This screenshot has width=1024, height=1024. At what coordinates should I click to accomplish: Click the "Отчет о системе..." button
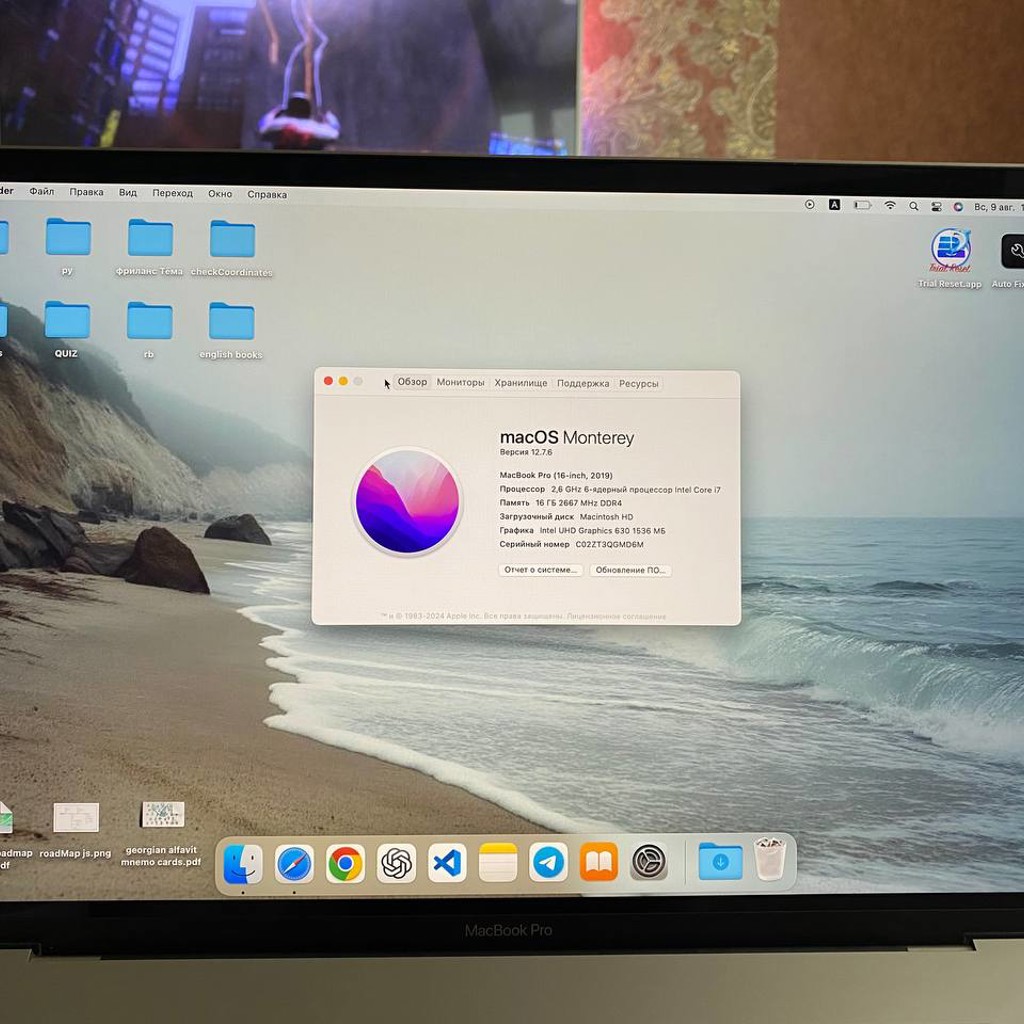(x=540, y=570)
